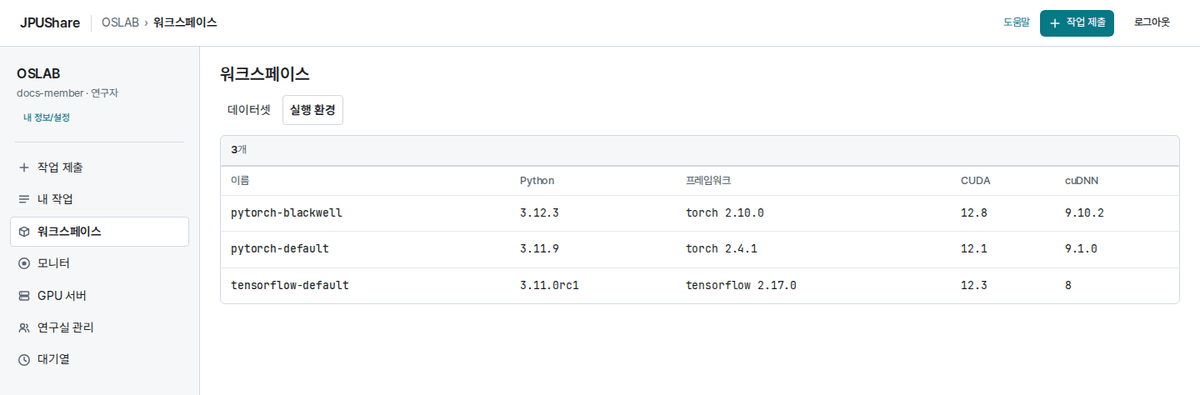The width and height of the screenshot is (1200, 395).
Task: Click the monitor circle icon beside 모니터
Action: (x=24, y=263)
